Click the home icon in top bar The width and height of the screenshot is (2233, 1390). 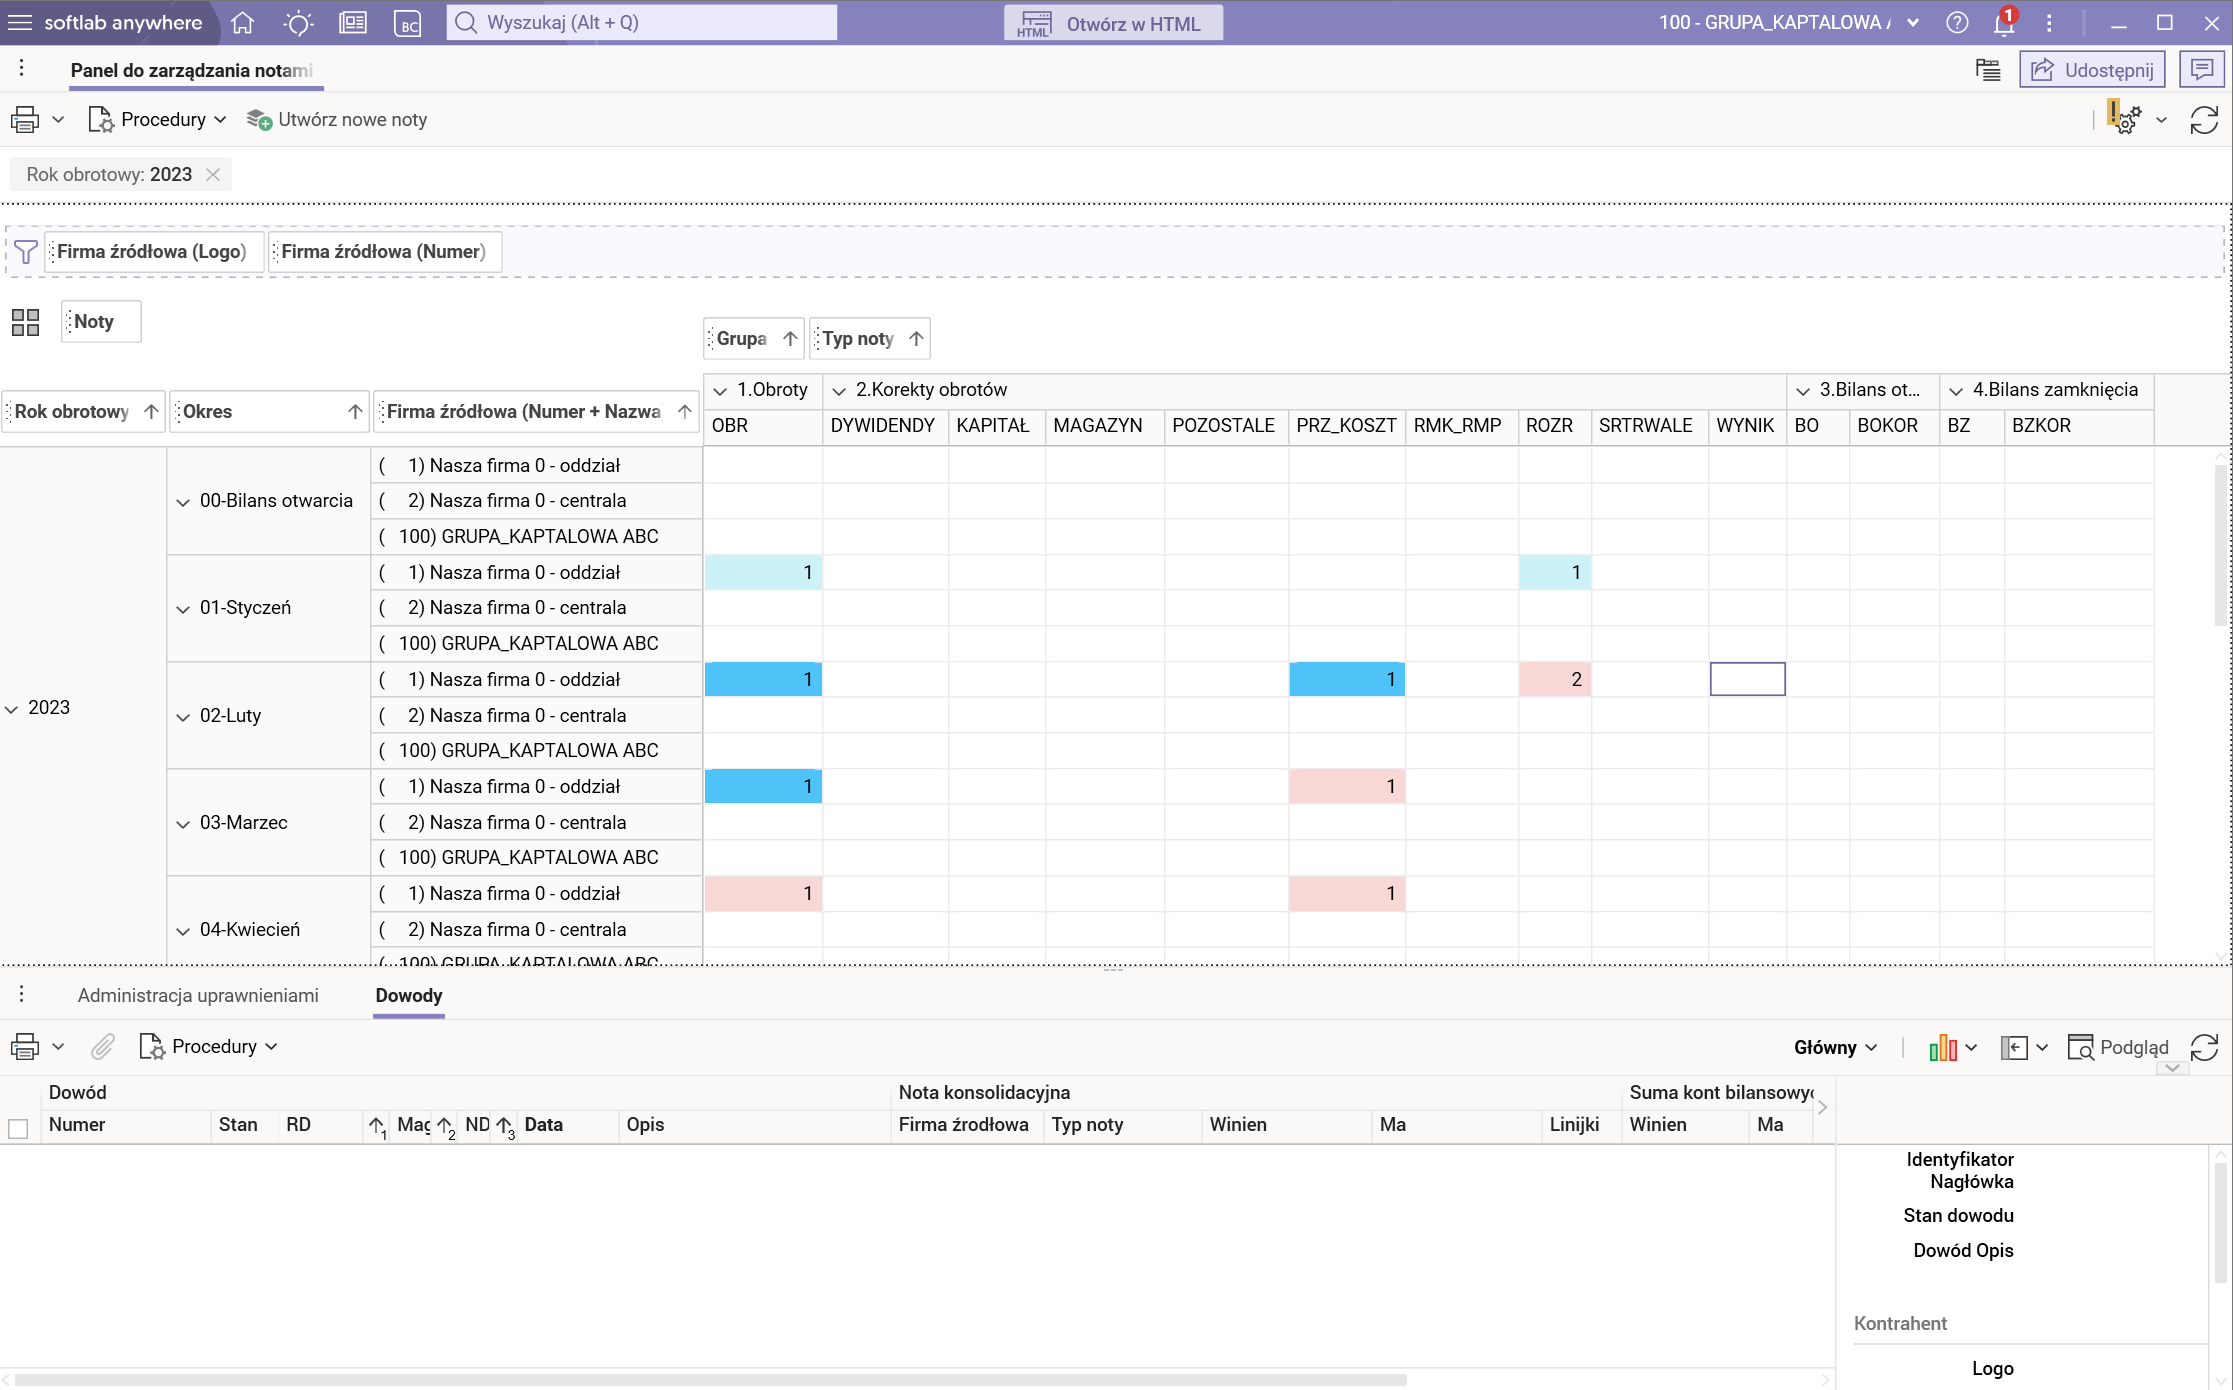pos(242,23)
